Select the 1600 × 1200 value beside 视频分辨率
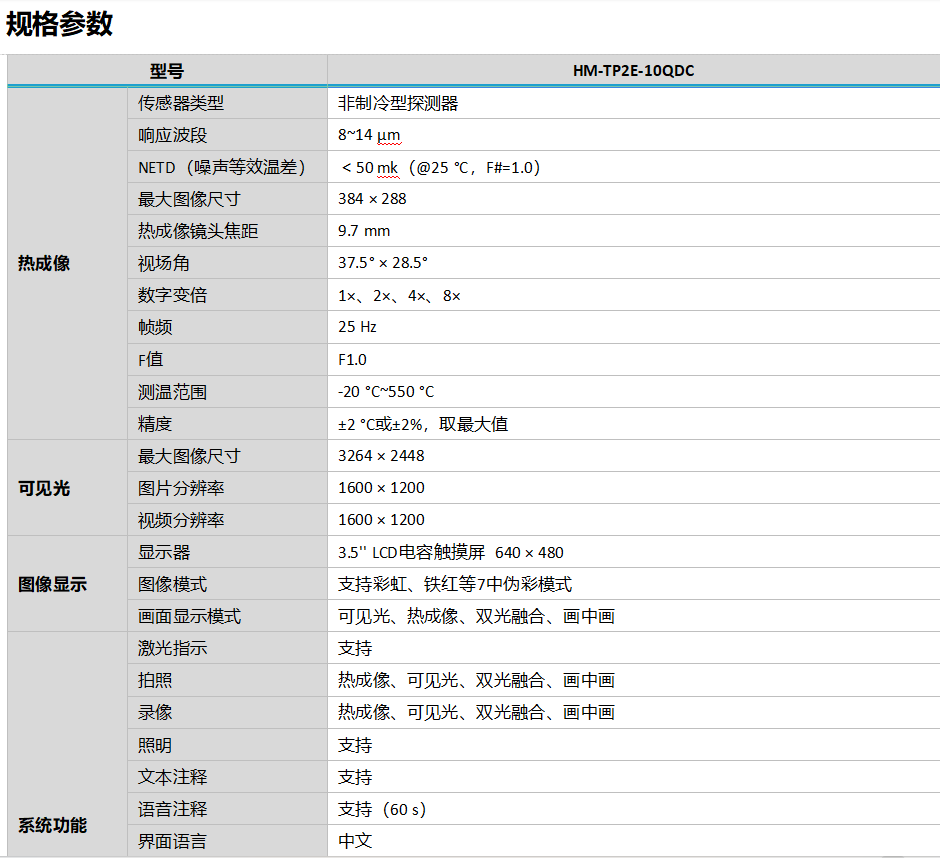The height and width of the screenshot is (858, 940). click(x=381, y=520)
